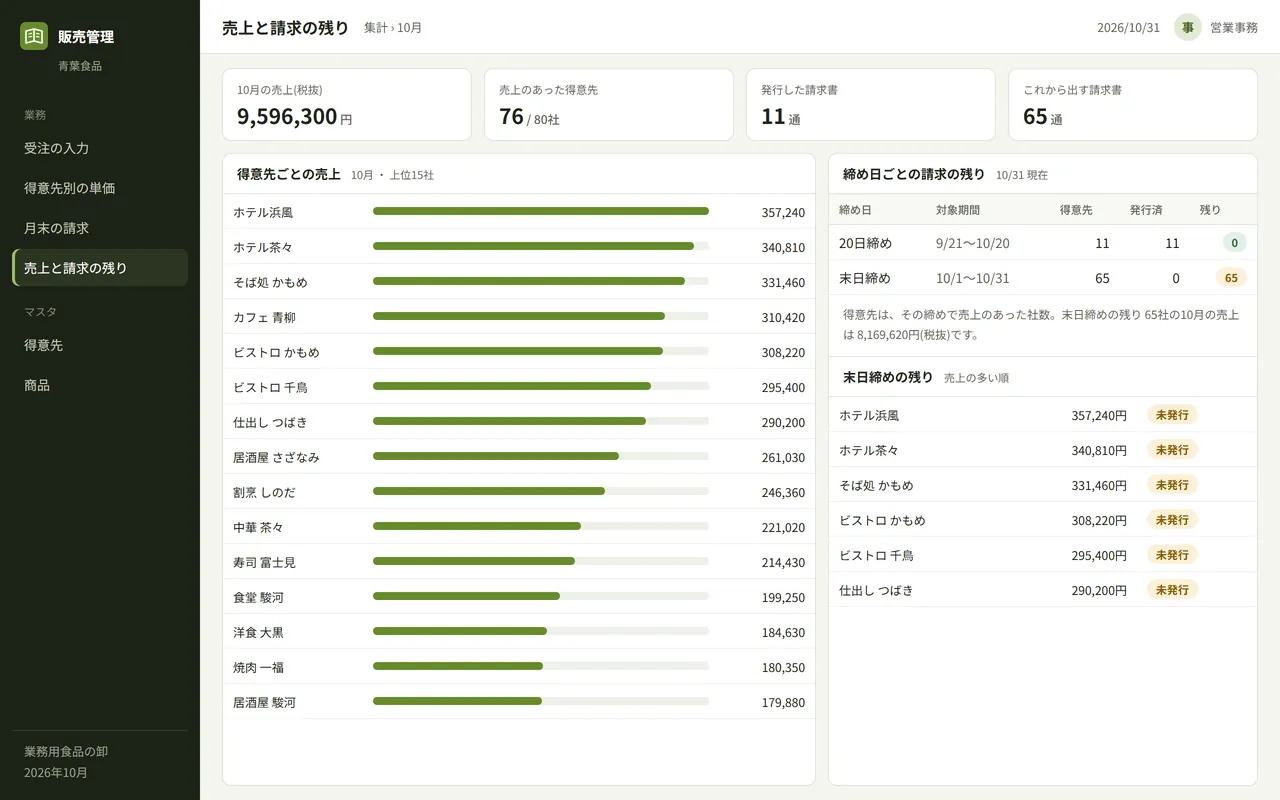Select 売上と請求の残り in sidebar
Viewport: 1280px width, 800px height.
(x=100, y=268)
